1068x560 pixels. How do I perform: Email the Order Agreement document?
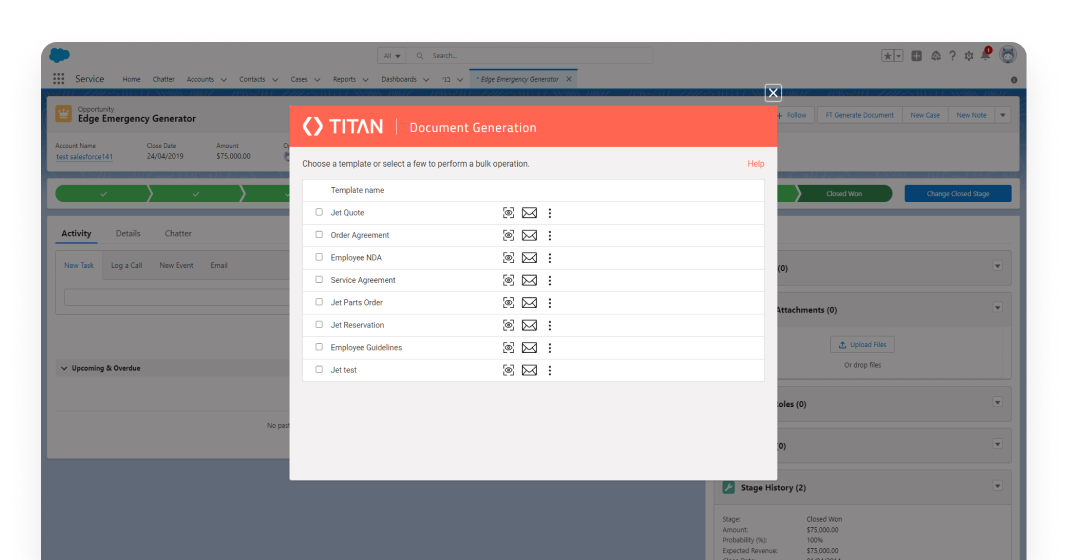[529, 236]
